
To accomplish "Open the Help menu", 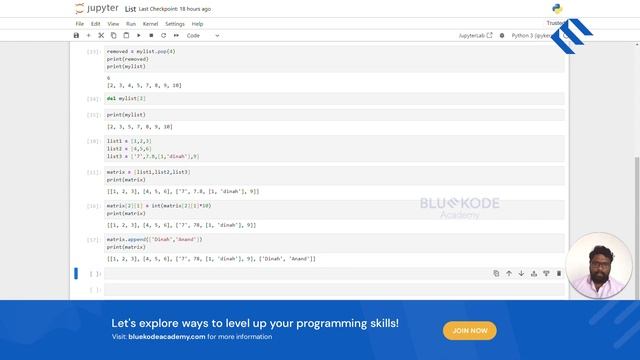I will pos(197,24).
